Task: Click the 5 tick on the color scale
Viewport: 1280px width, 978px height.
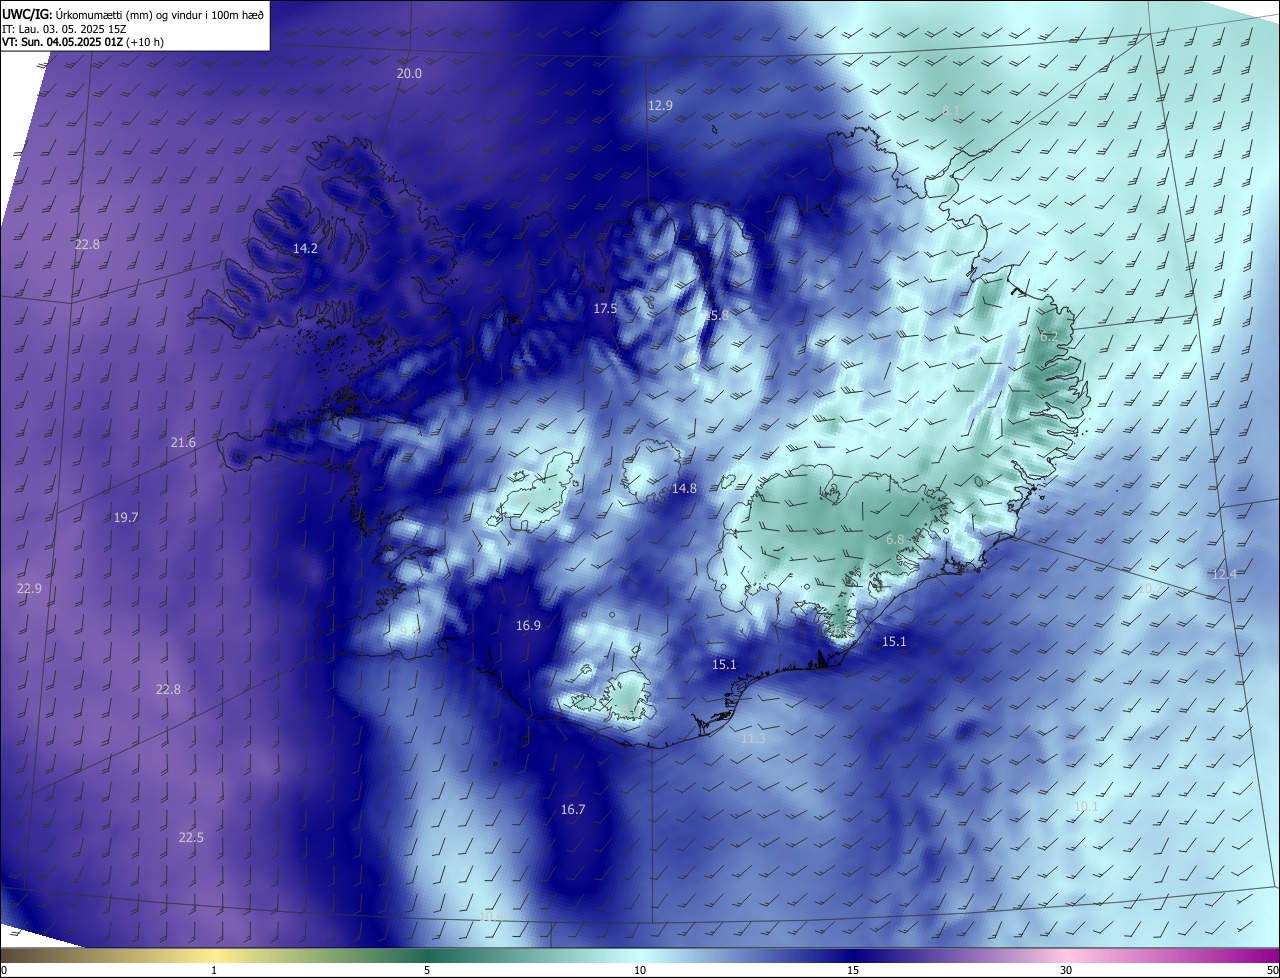Action: coord(427,970)
